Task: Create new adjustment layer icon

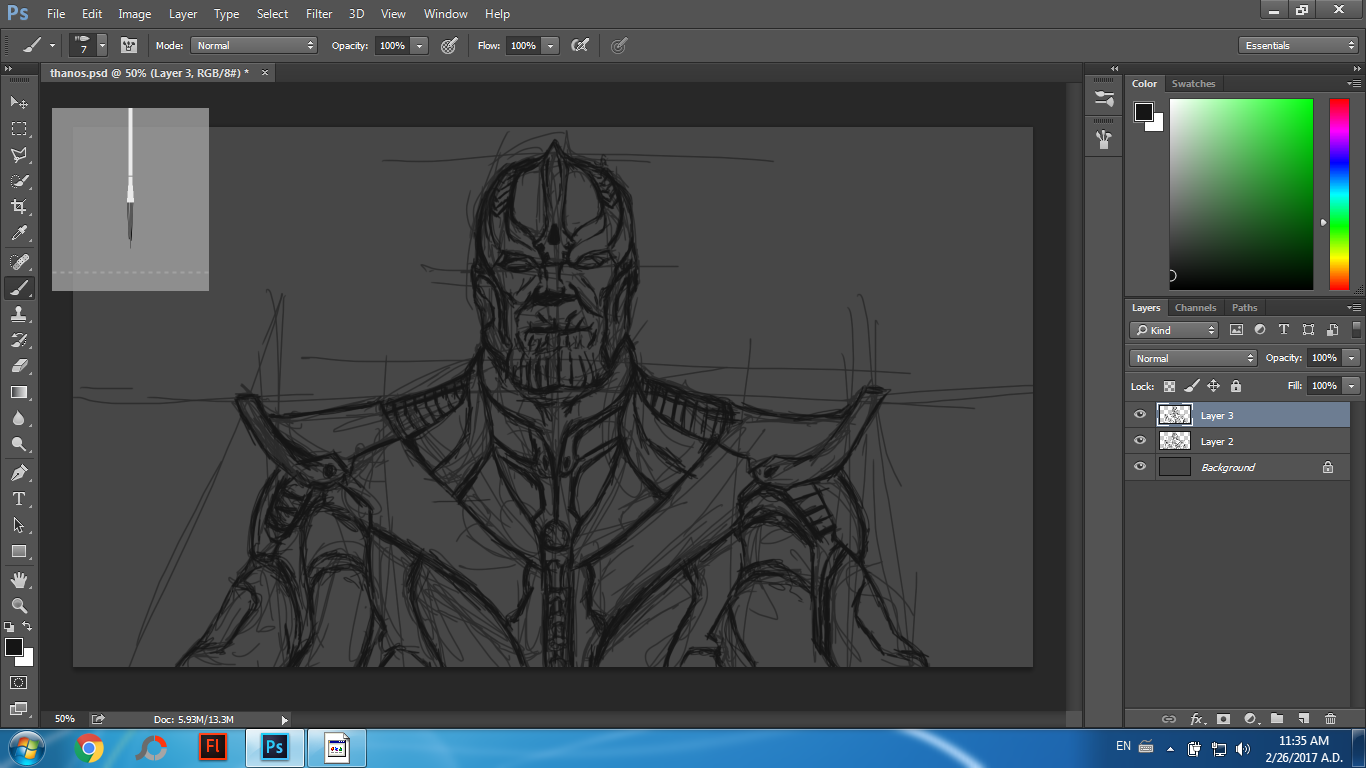Action: click(1250, 718)
